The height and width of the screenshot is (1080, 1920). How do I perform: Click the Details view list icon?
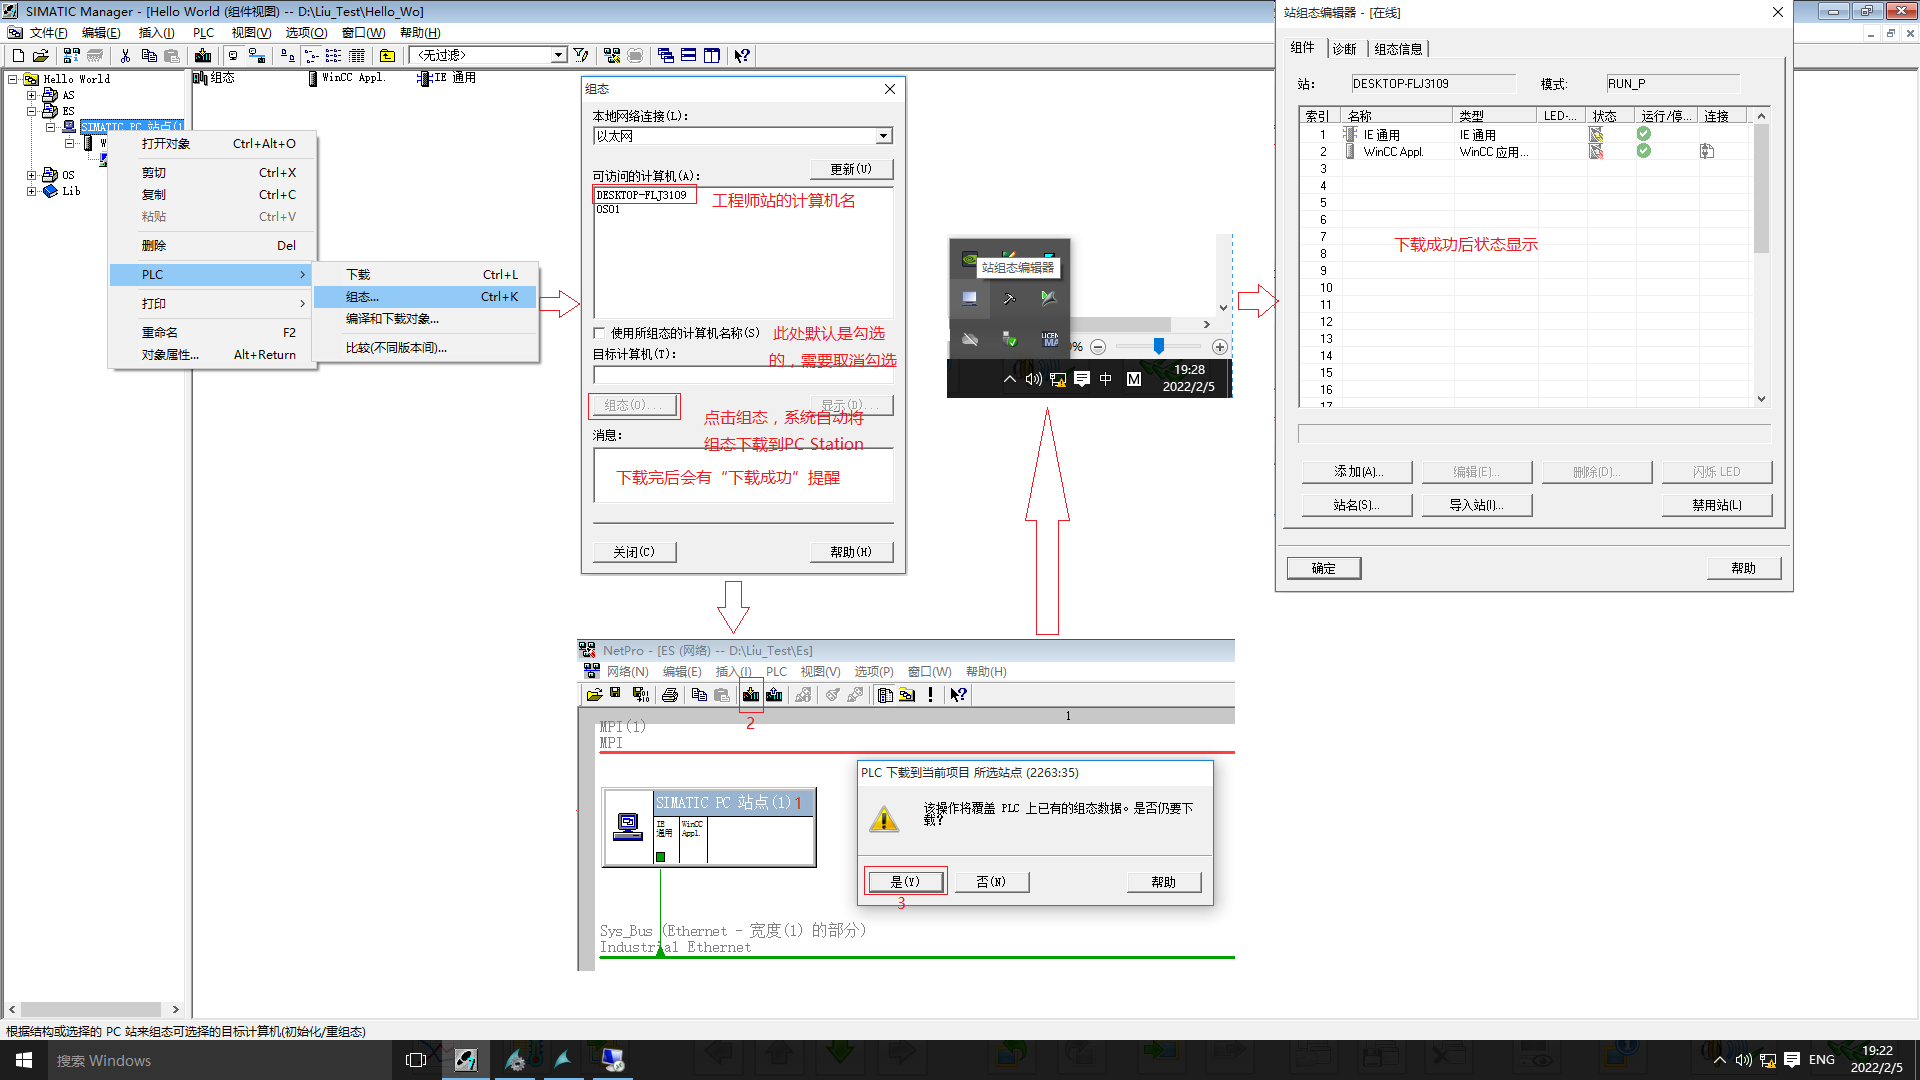pos(357,56)
